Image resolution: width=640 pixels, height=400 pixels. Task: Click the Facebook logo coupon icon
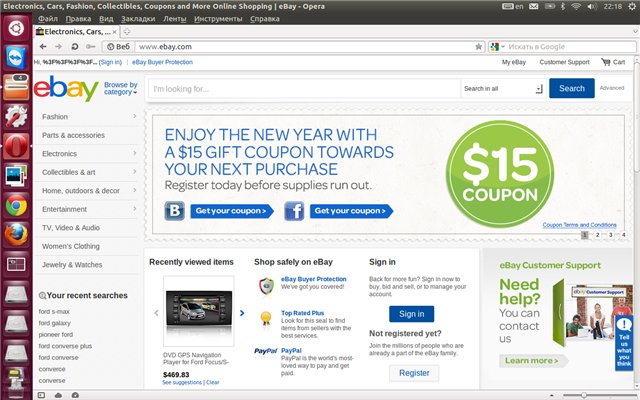[294, 211]
